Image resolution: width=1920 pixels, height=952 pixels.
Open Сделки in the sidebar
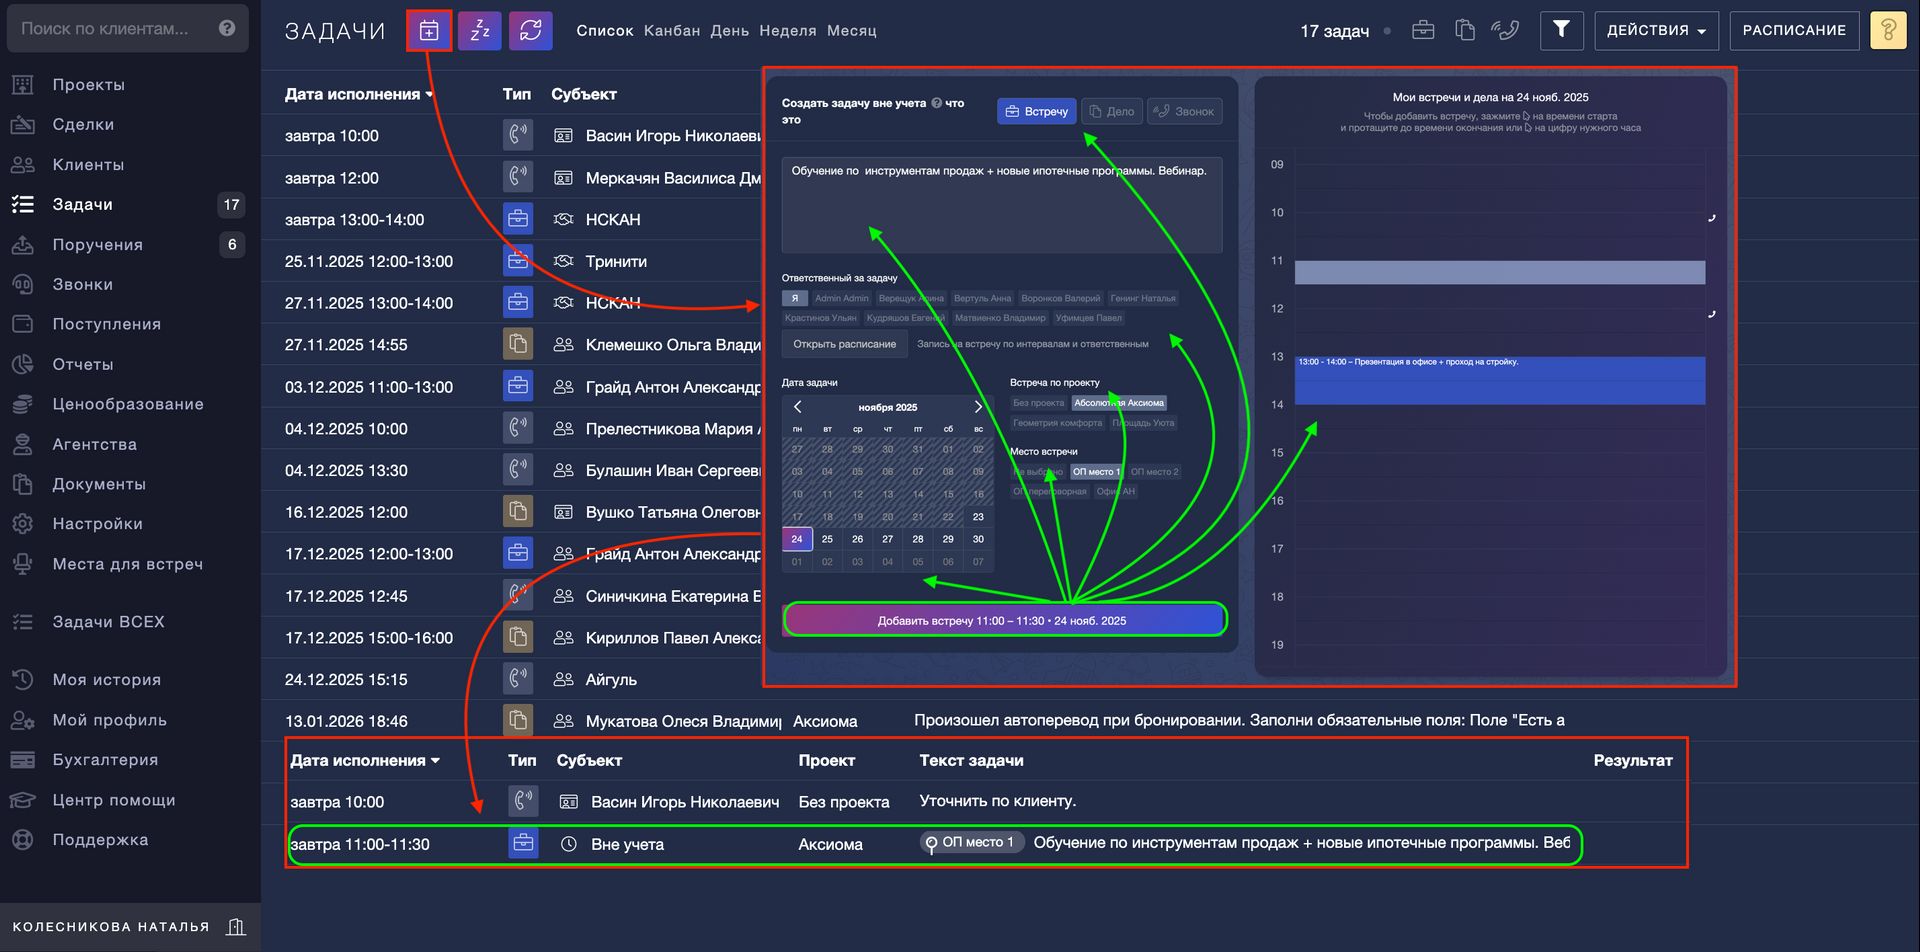tap(83, 125)
